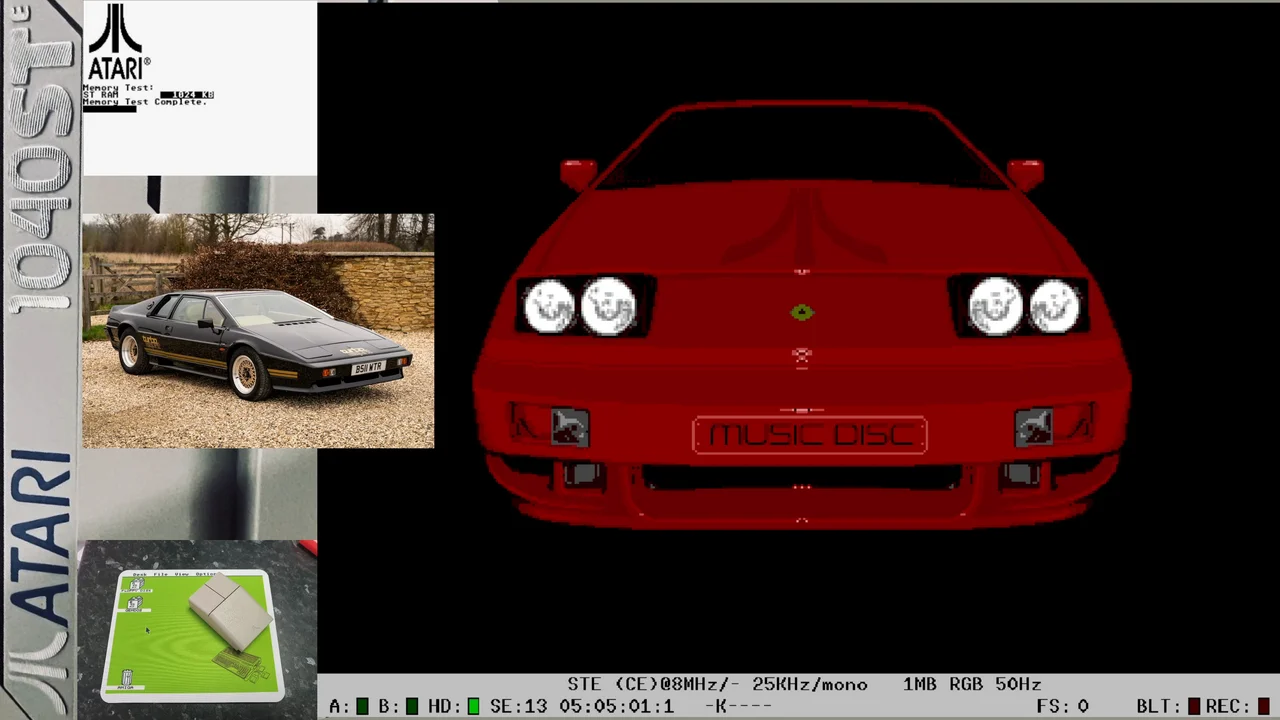Click the car's left fog light
The image size is (1280, 720).
coord(570,428)
